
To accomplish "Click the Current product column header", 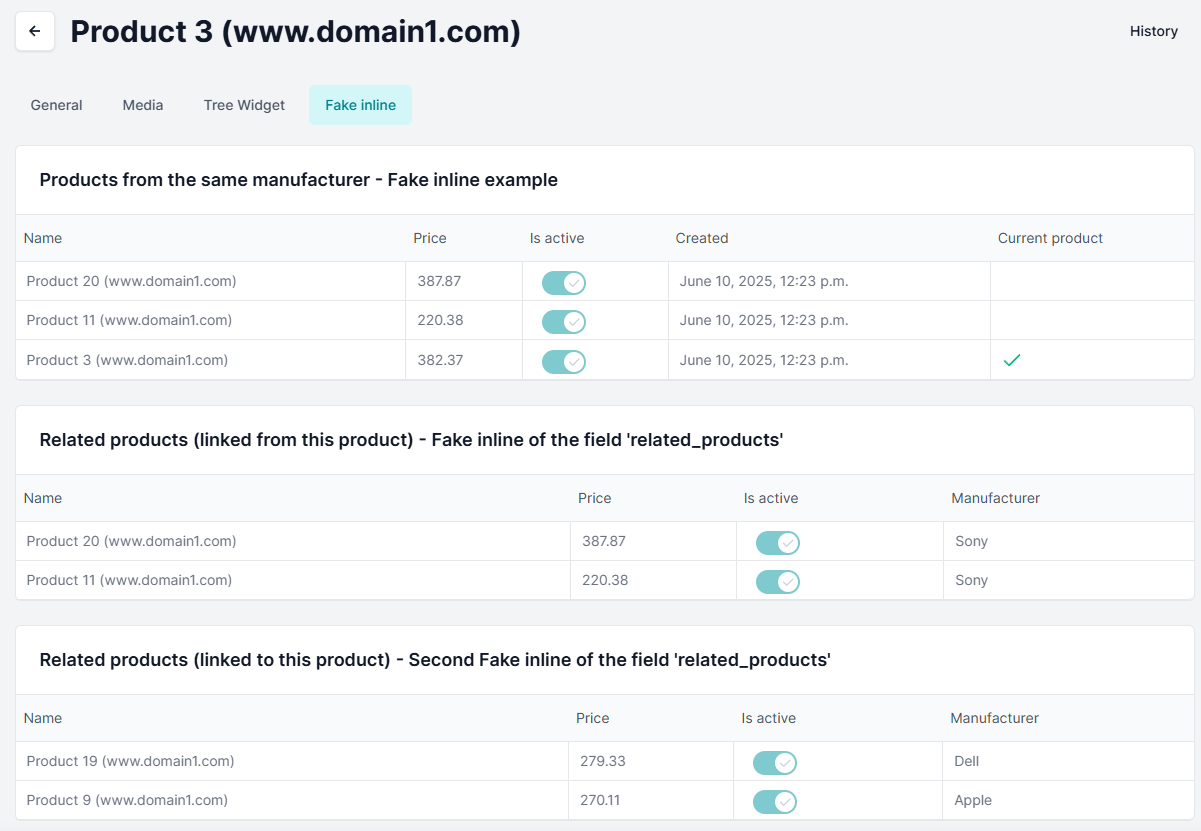I will (1050, 238).
